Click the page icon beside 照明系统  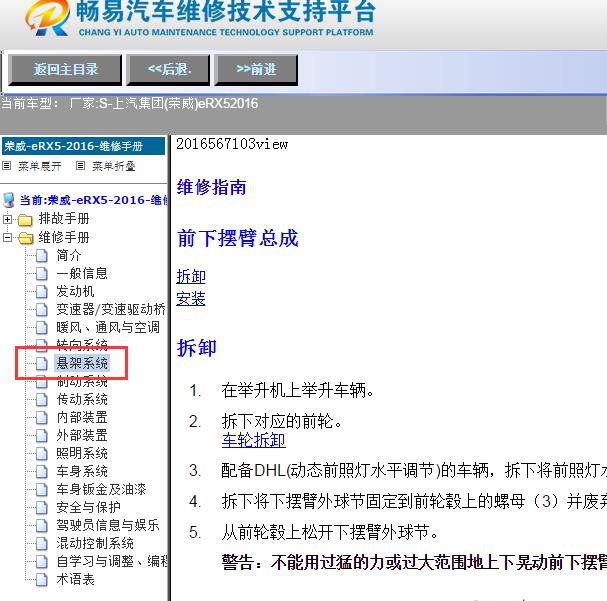click(41, 453)
